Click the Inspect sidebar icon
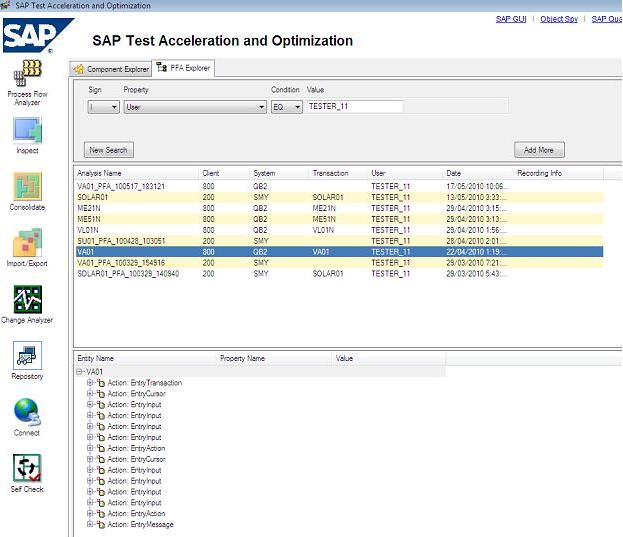 tap(27, 130)
